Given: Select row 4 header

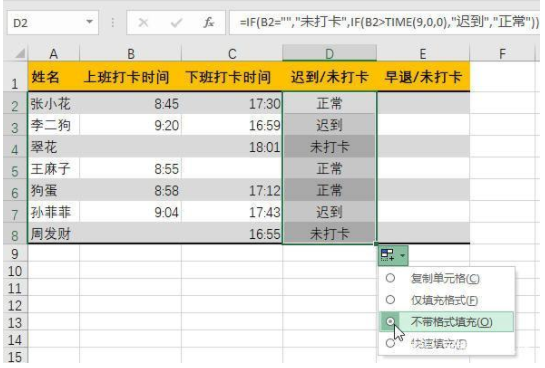Looking at the screenshot, I should coord(15,146).
